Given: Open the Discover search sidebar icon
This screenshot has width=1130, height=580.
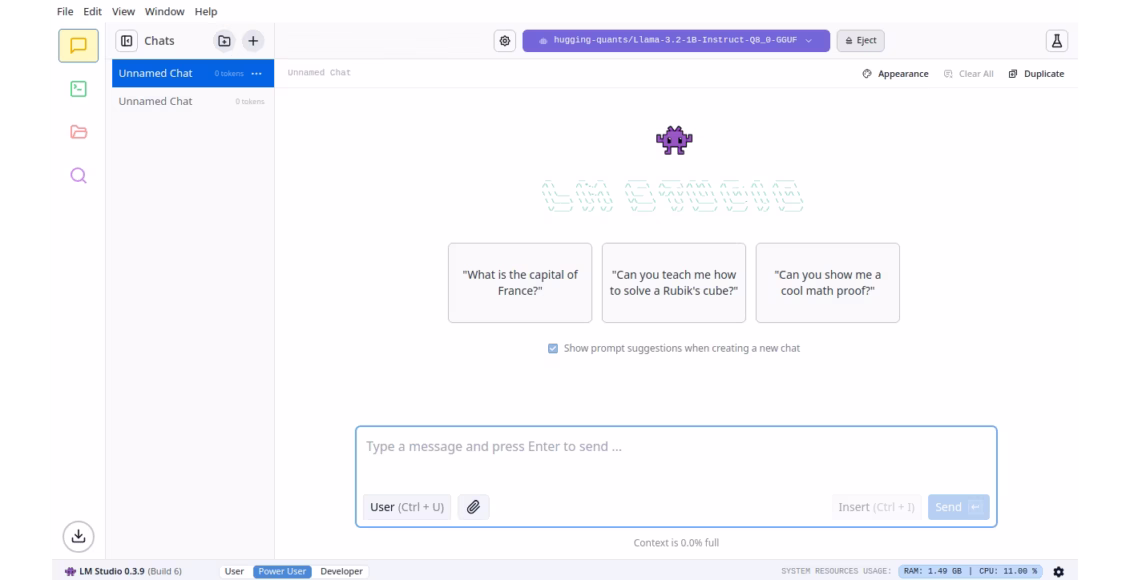Looking at the screenshot, I should tap(79, 175).
